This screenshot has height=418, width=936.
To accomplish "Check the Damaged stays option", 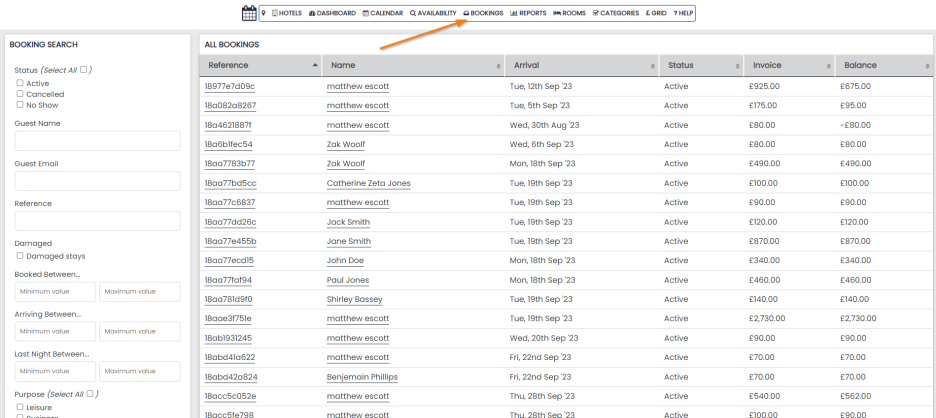I will (x=20, y=256).
